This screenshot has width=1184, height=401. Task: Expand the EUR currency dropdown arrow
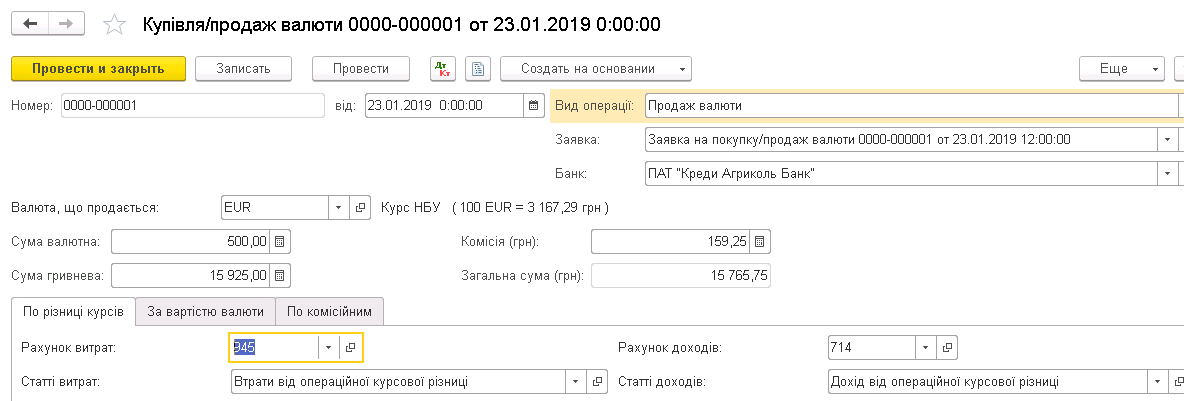(339, 207)
